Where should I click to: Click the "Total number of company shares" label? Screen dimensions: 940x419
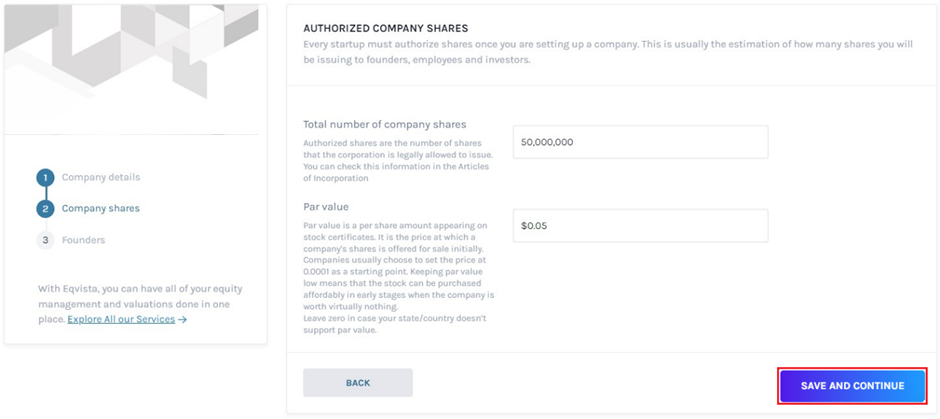[x=385, y=125]
